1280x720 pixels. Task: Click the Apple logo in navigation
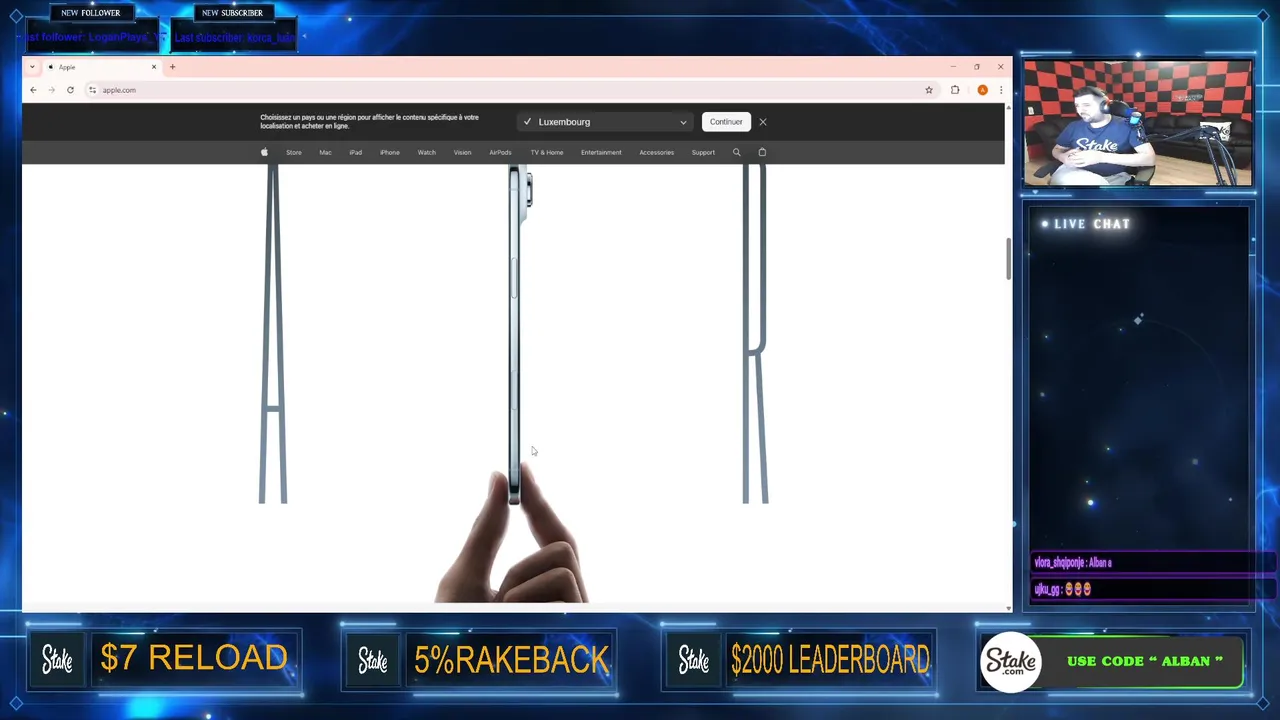point(264,152)
